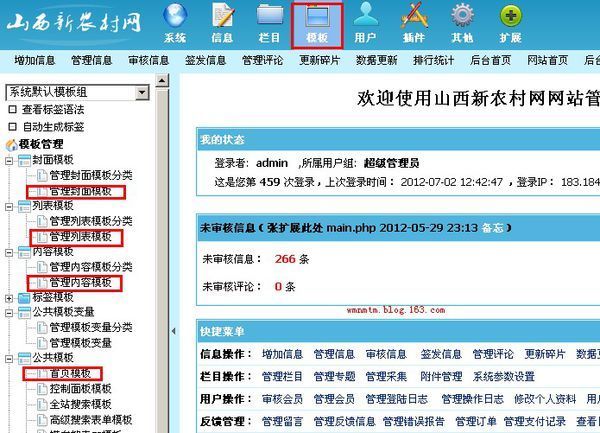Click page icon beside 管理封面模板分类

pos(42,176)
